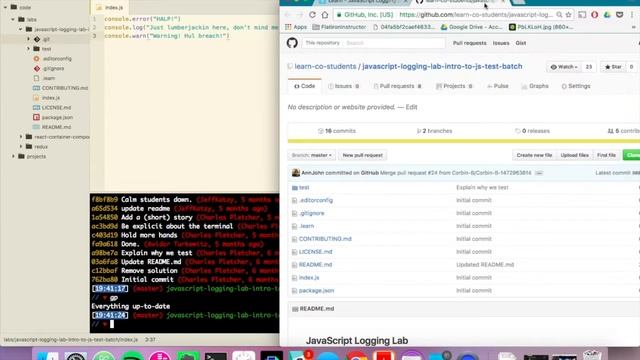Open LICENSE.md on GitHub
Screen dimensions: 640x360
(x=316, y=252)
